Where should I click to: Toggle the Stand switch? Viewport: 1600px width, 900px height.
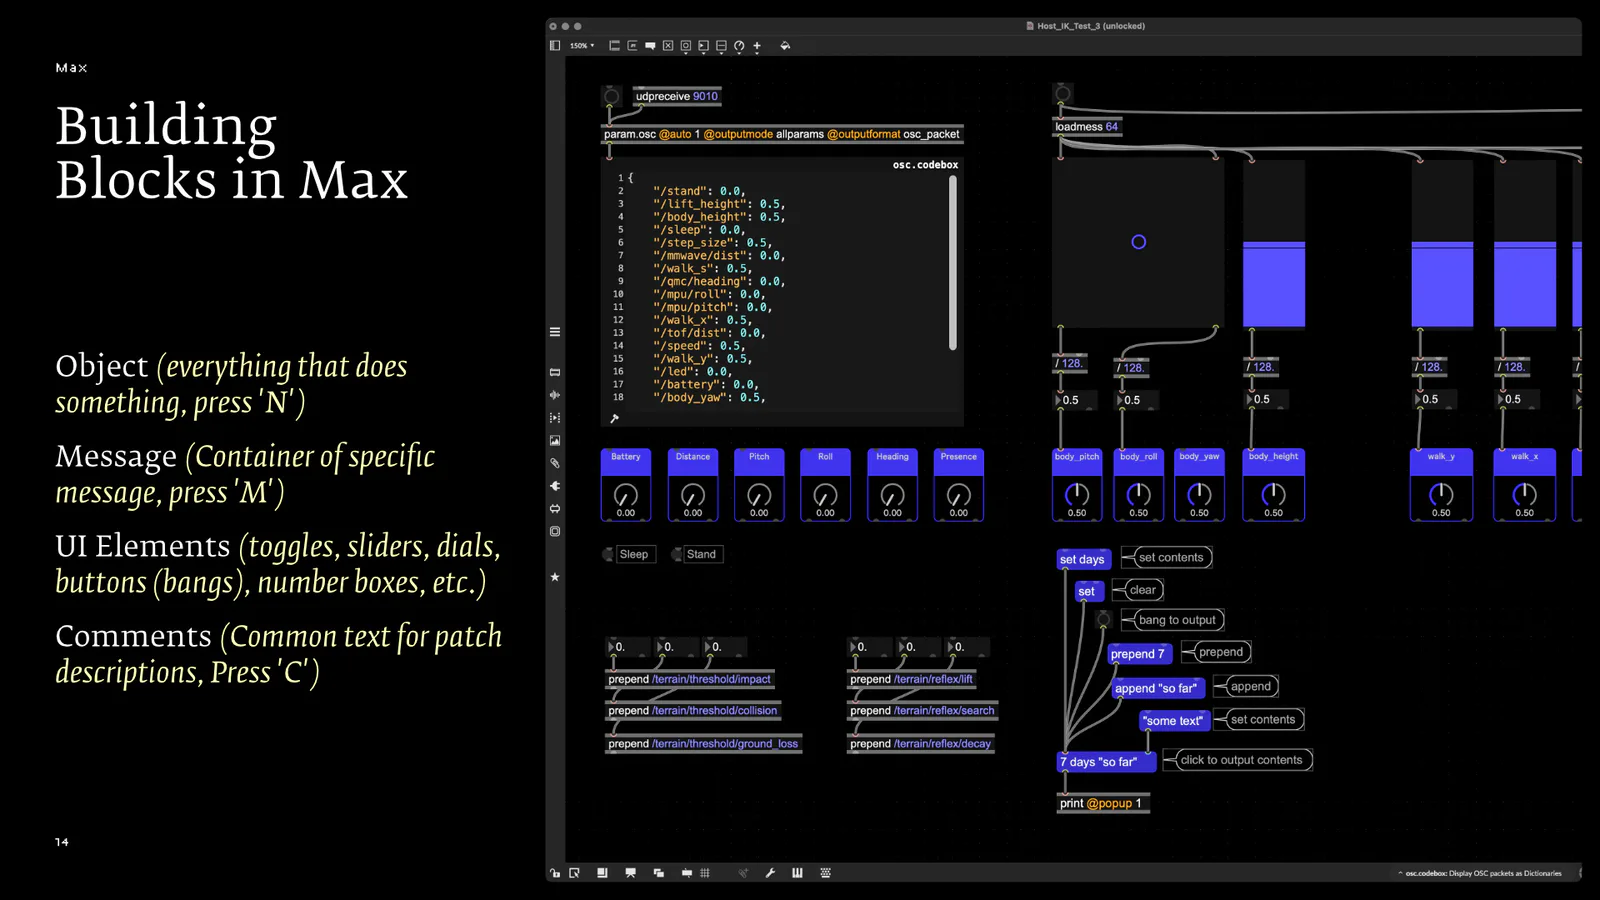tap(676, 554)
